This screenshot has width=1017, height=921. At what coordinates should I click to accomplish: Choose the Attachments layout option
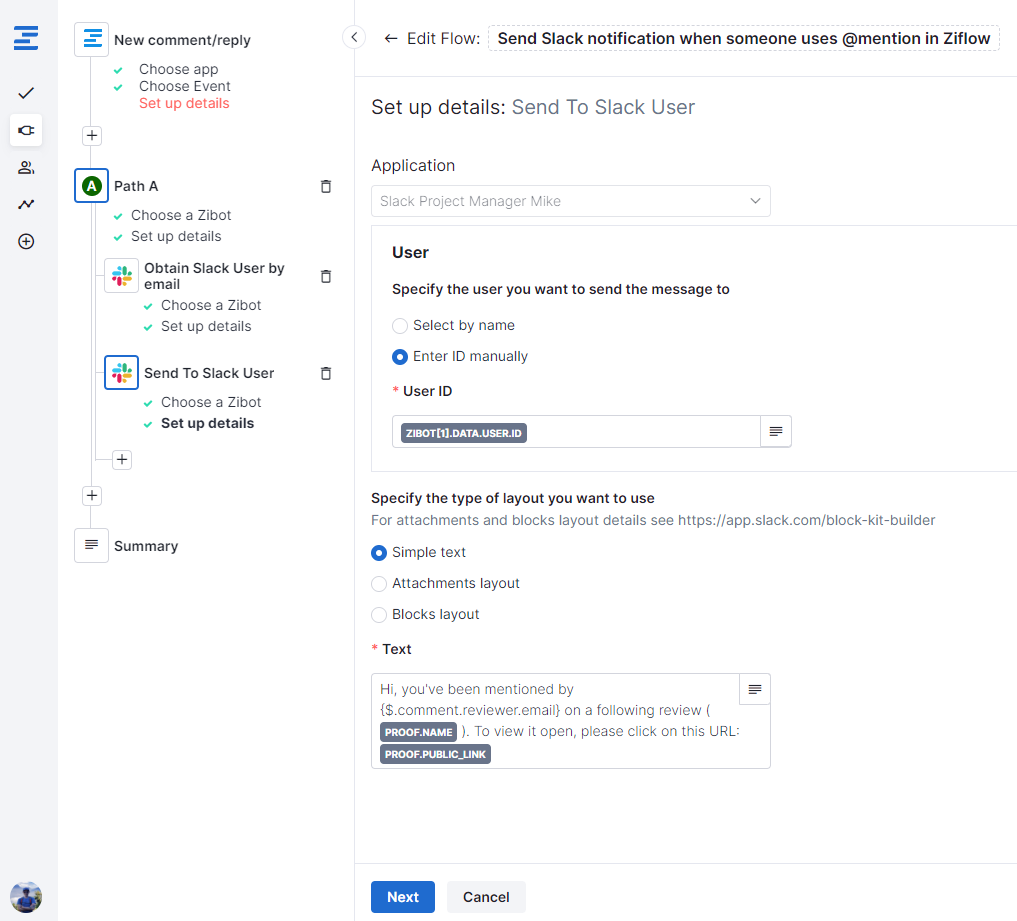[379, 583]
